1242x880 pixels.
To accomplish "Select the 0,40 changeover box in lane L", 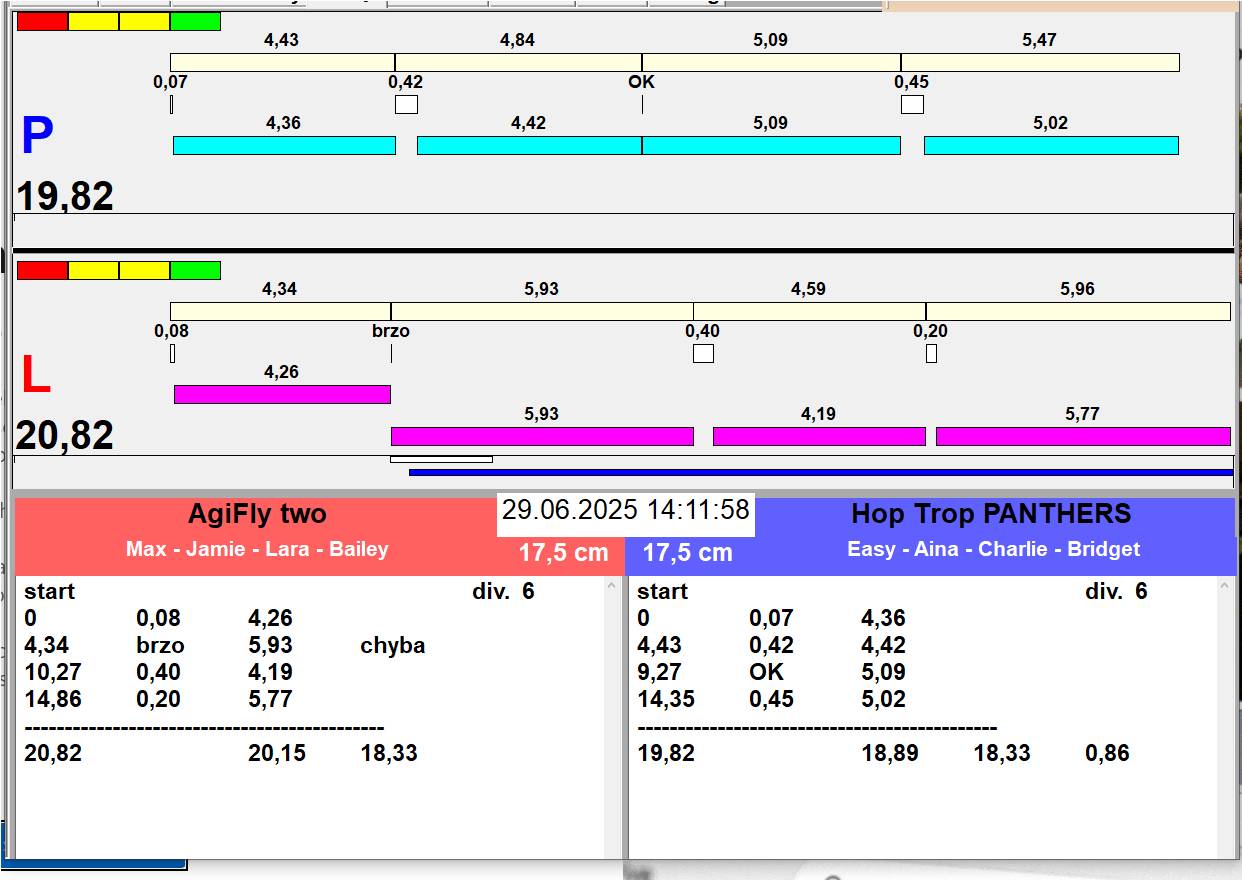I will pyautogui.click(x=703, y=353).
